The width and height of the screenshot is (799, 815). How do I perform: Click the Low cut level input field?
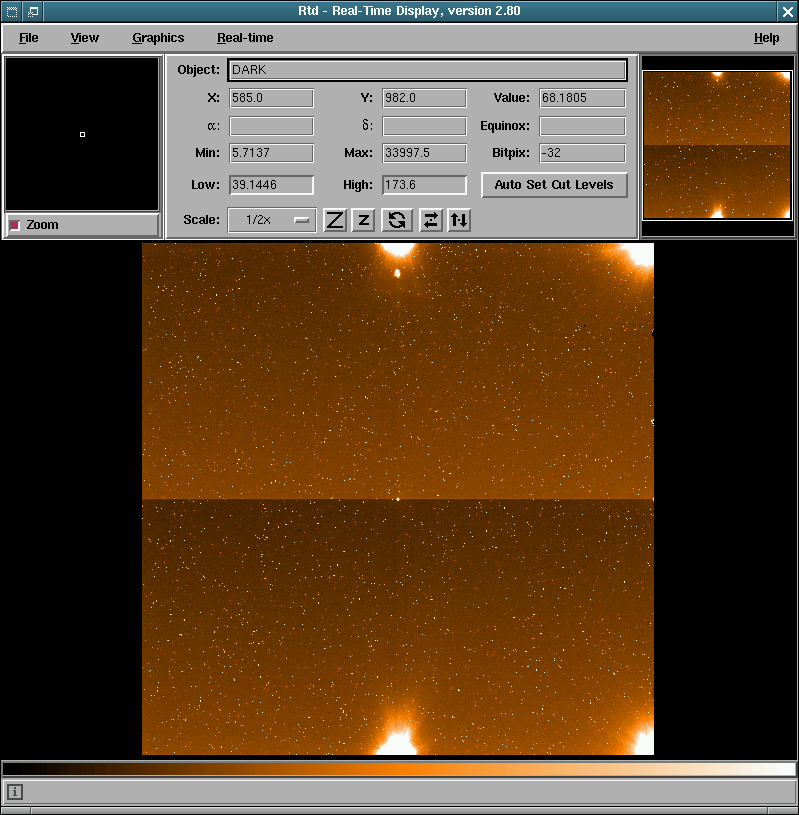[x=271, y=185]
